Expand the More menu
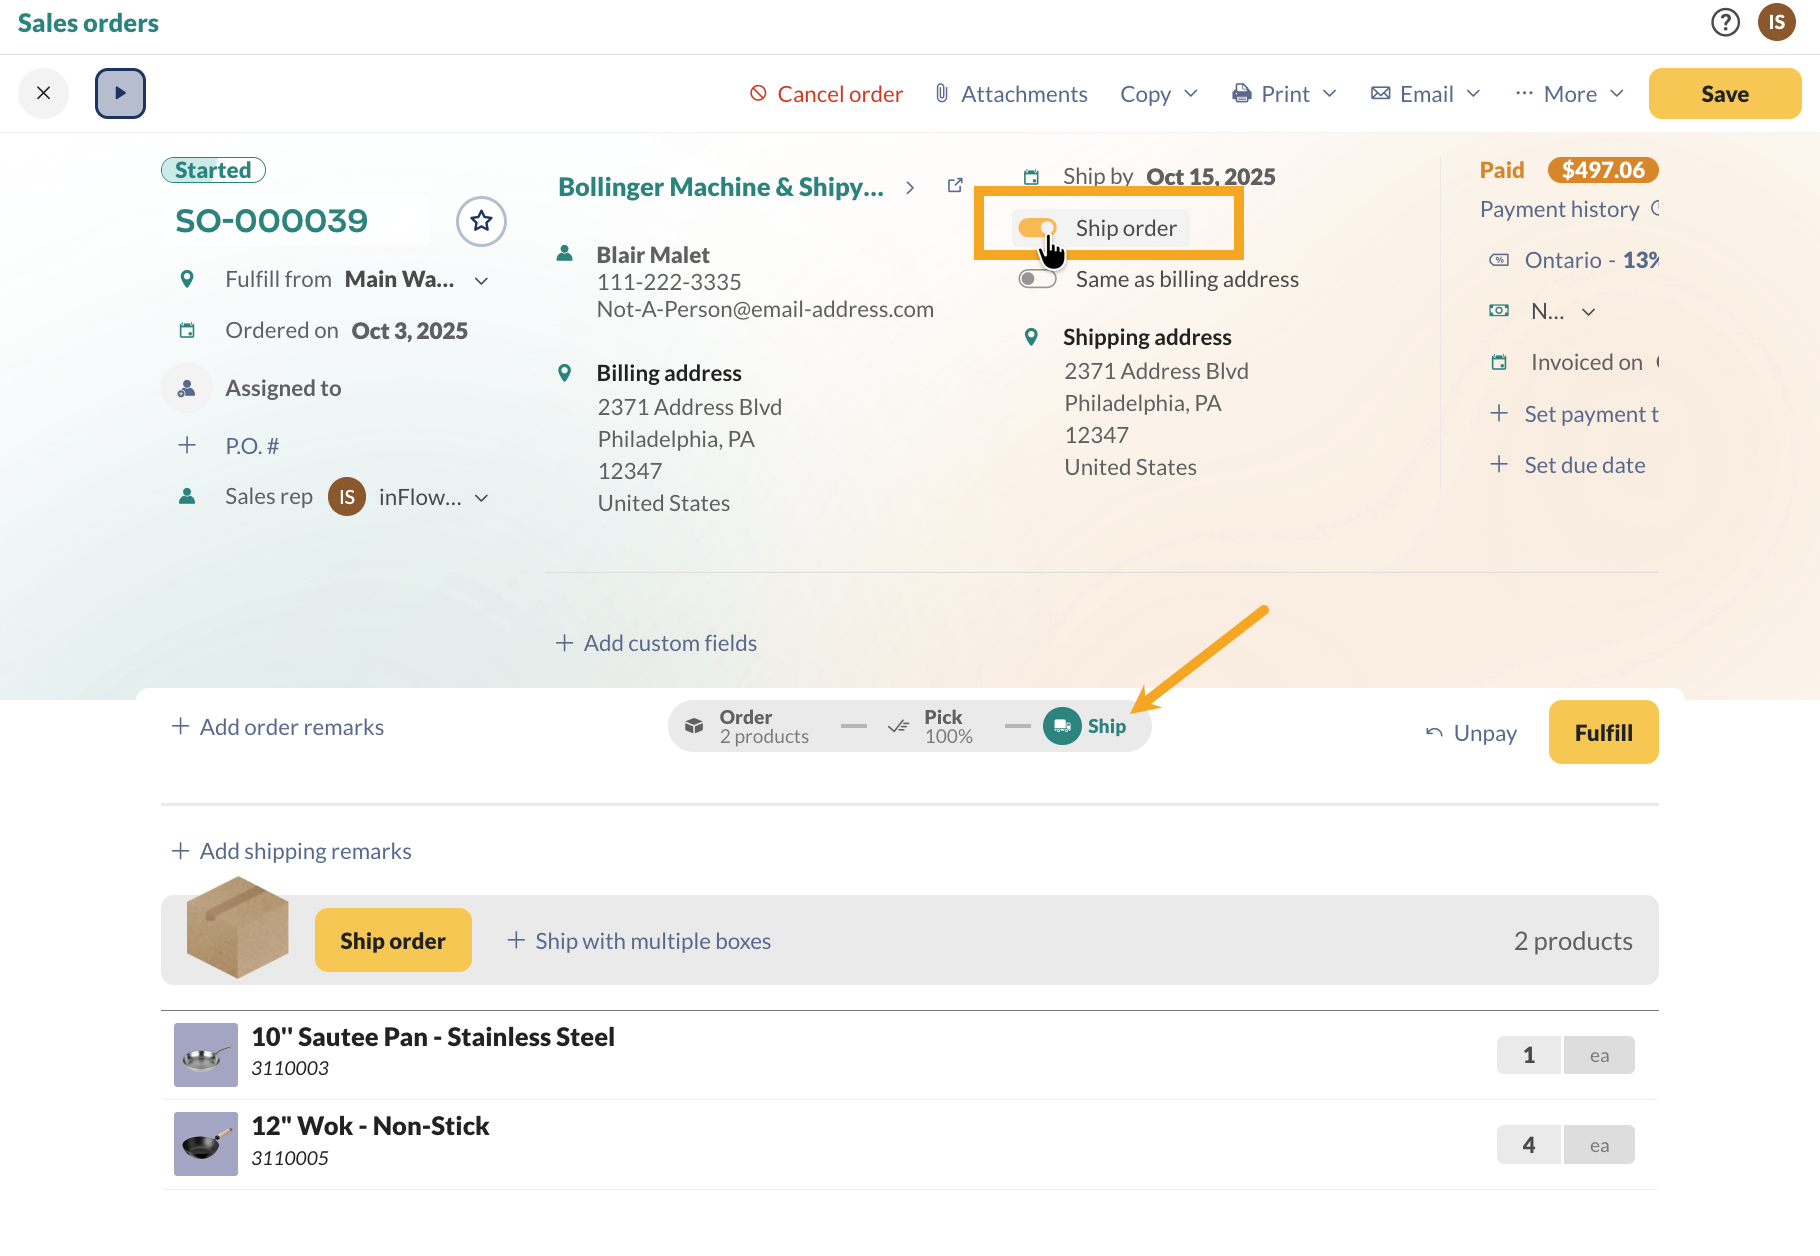 [1568, 93]
